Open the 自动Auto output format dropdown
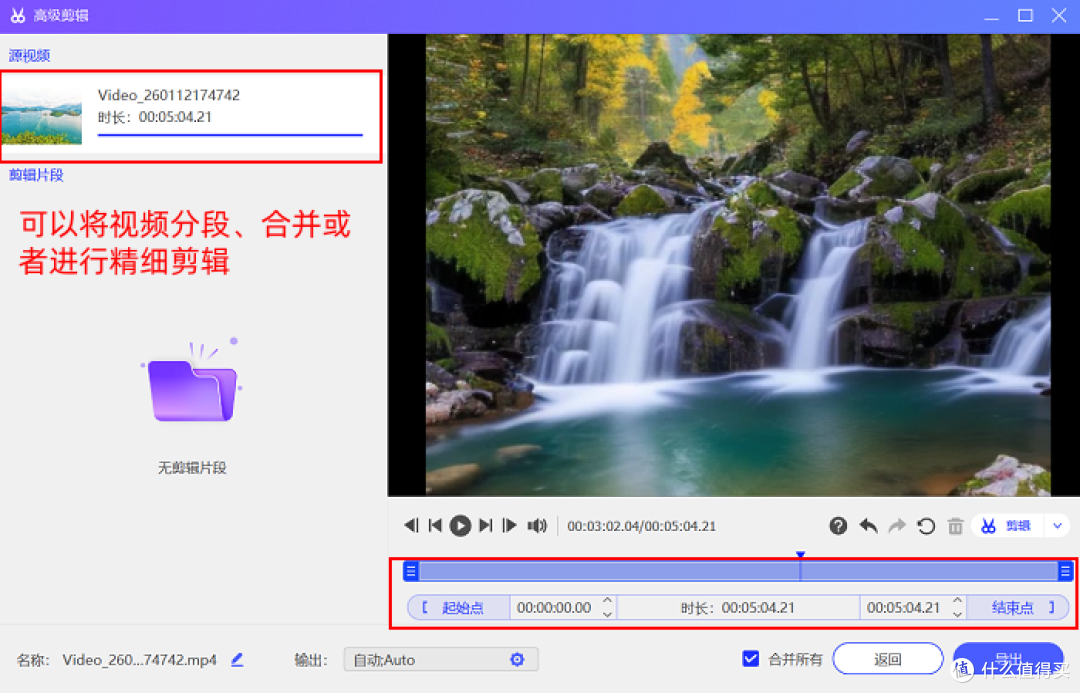1080x693 pixels. pyautogui.click(x=441, y=660)
